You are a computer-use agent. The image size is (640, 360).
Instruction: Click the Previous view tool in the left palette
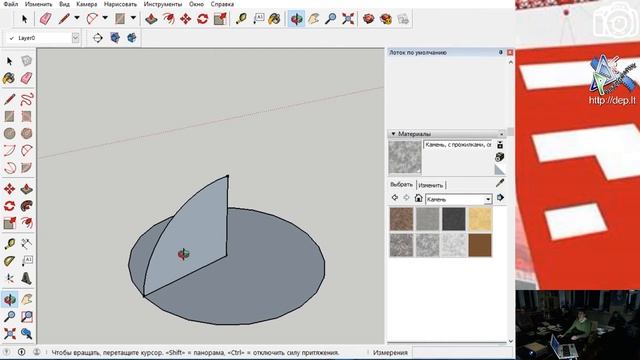click(x=26, y=334)
